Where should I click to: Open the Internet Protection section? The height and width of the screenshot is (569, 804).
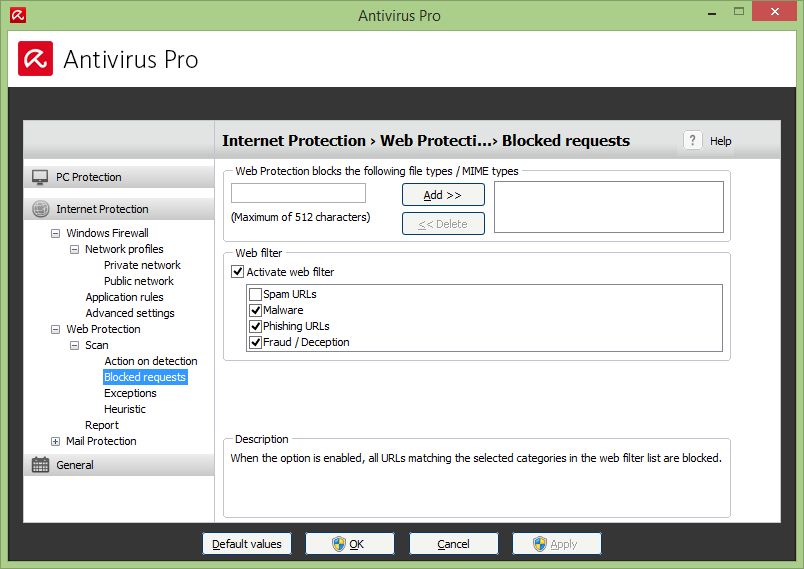pyautogui.click(x=119, y=209)
